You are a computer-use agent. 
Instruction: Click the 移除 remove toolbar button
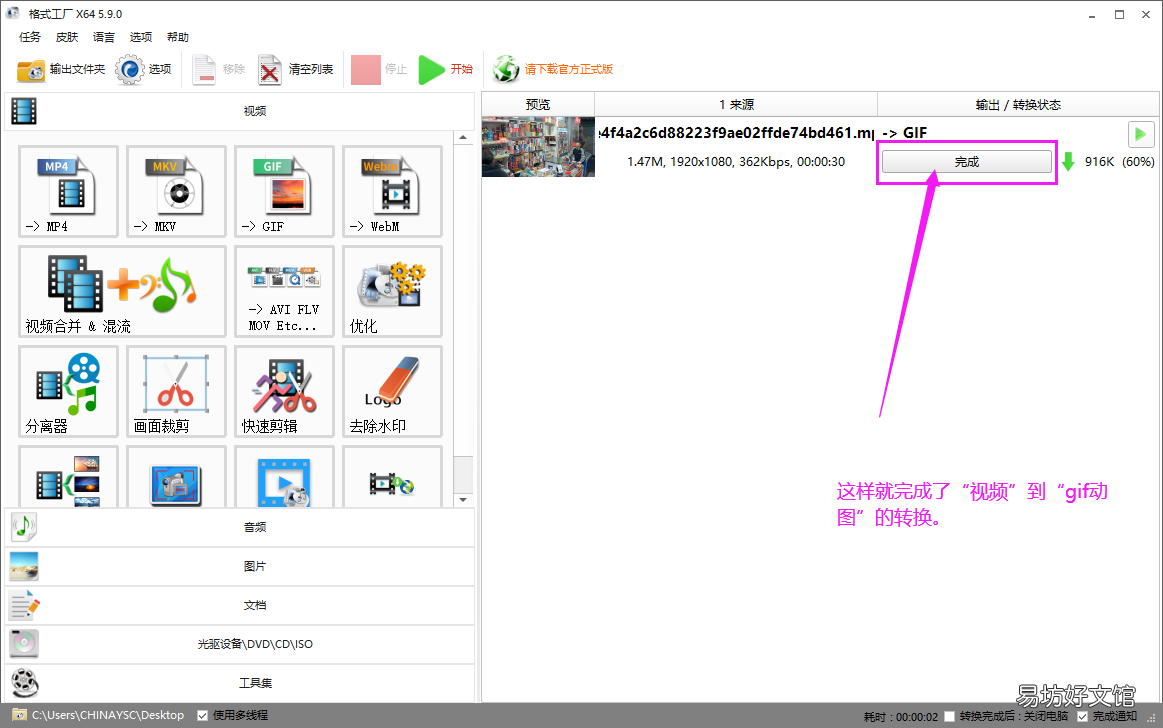[x=218, y=70]
